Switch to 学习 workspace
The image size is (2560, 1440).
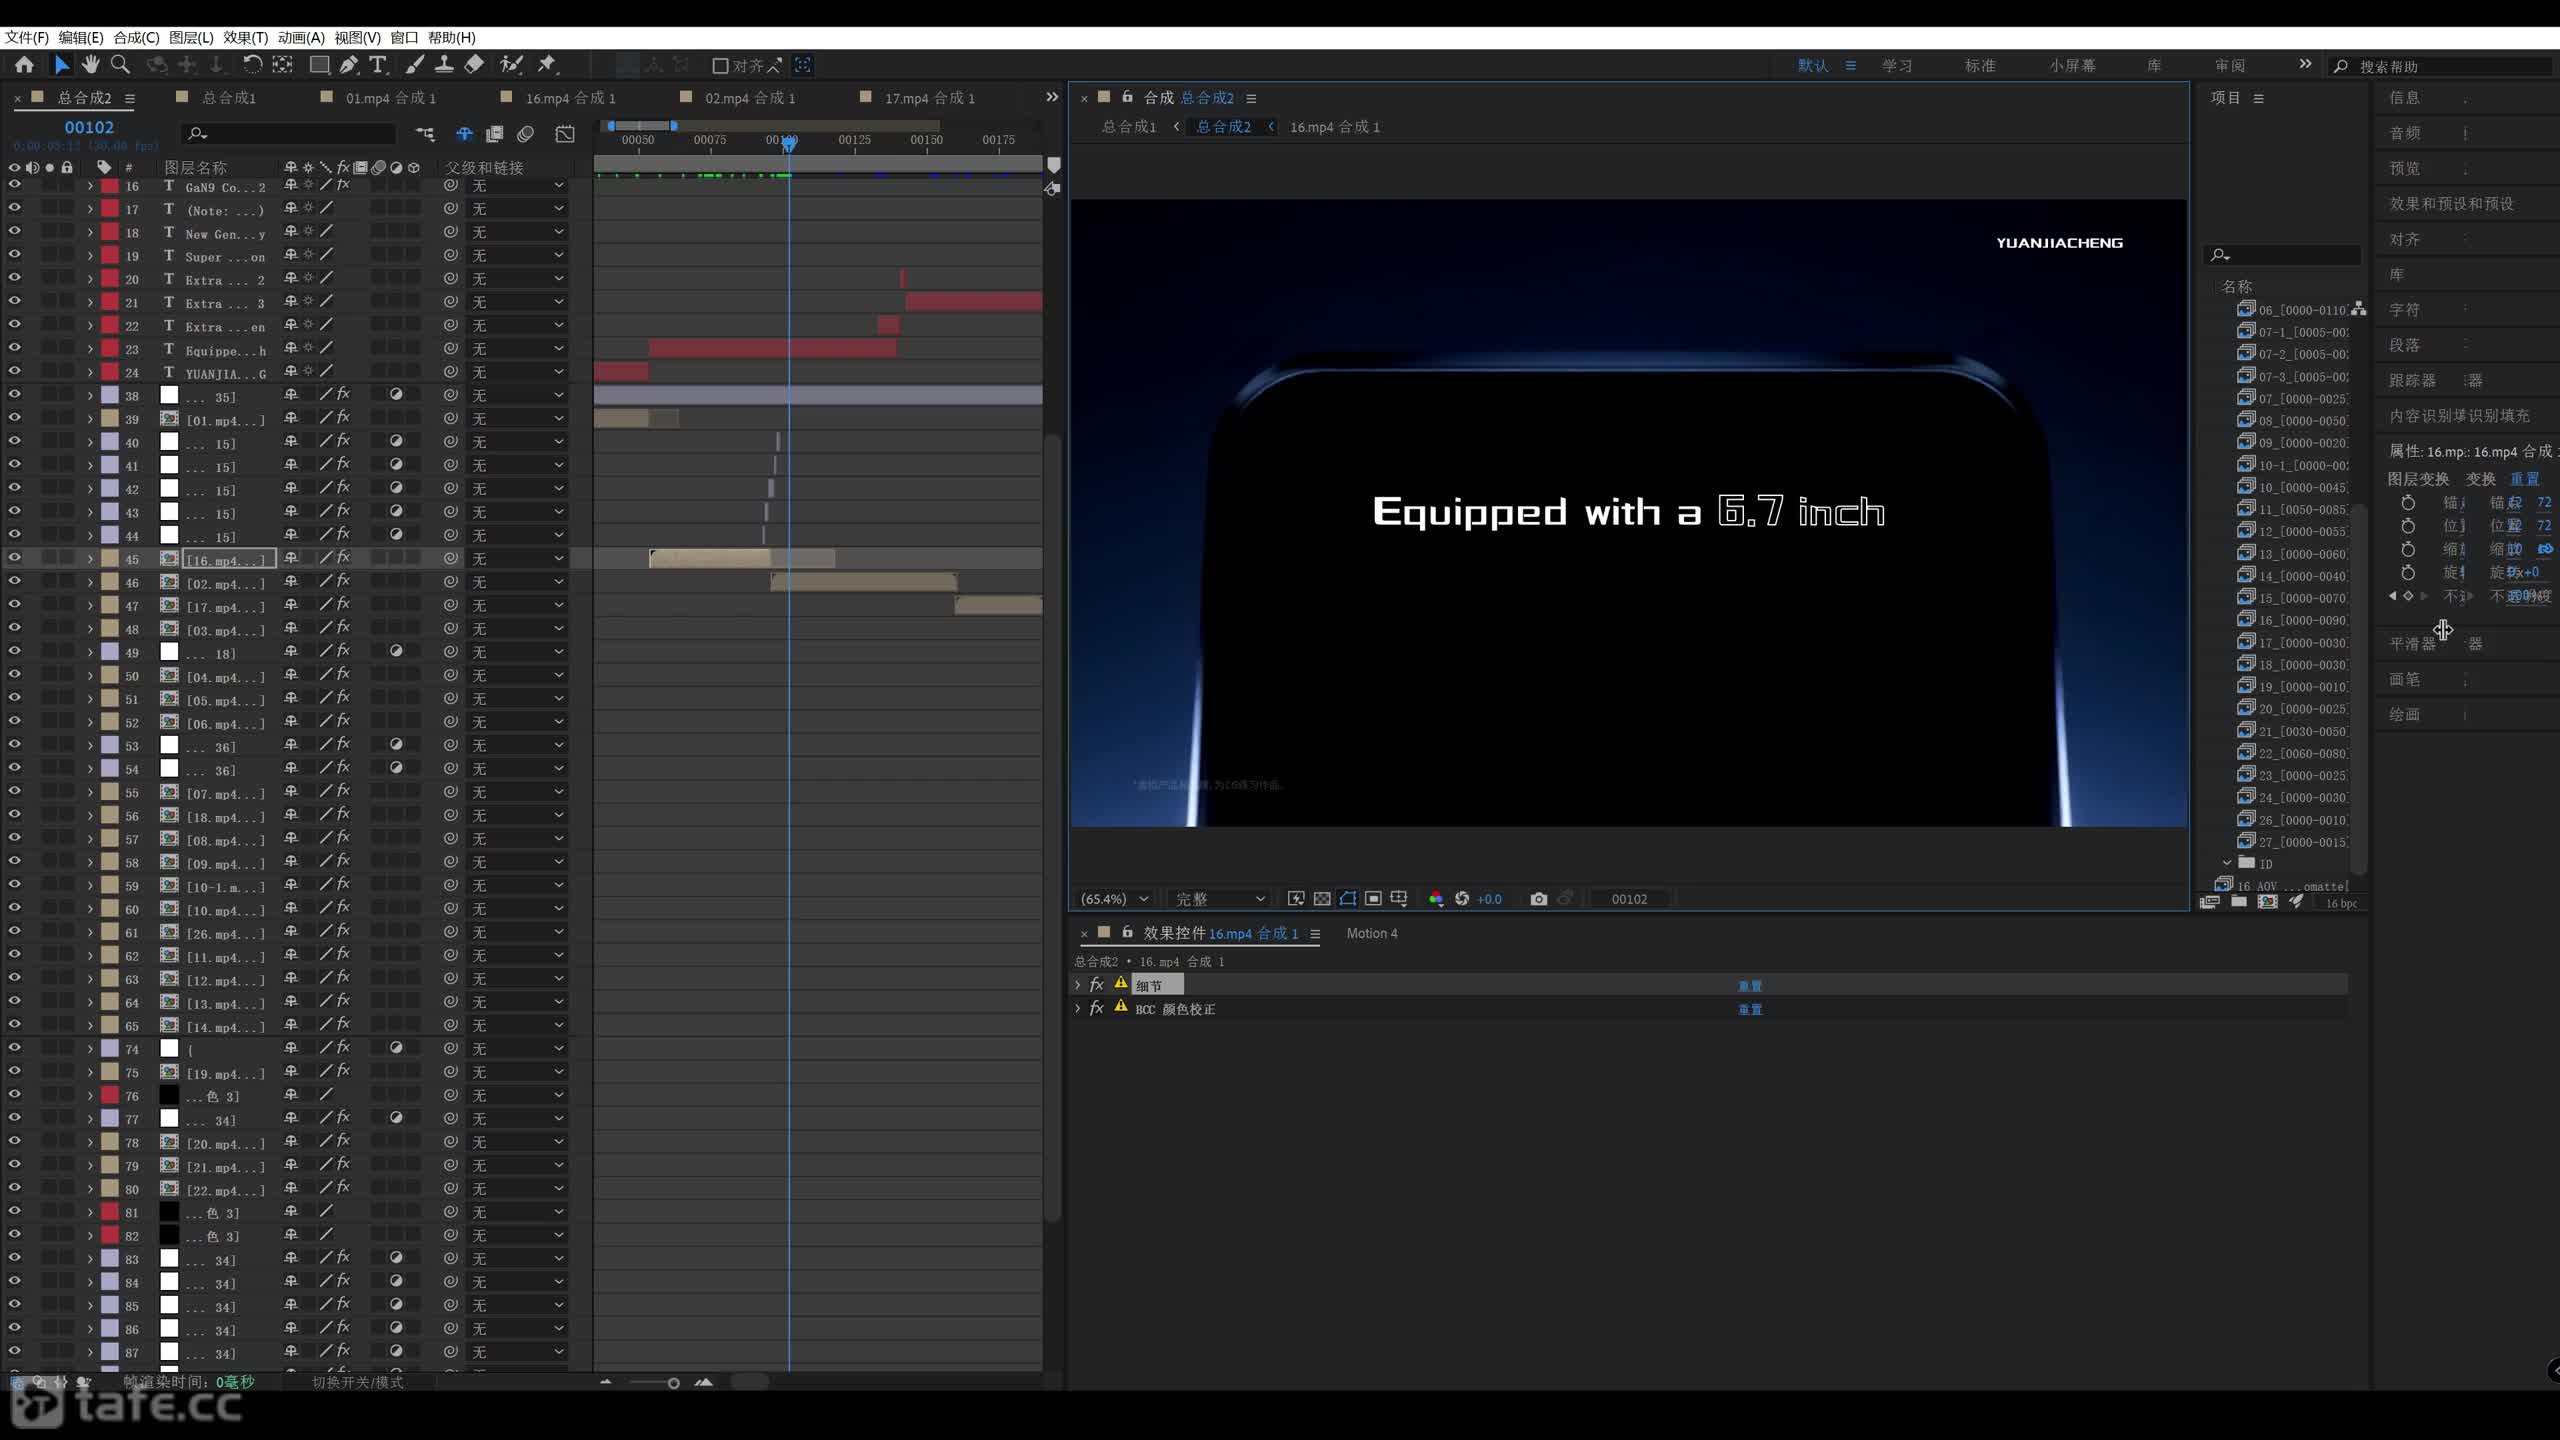point(1897,66)
